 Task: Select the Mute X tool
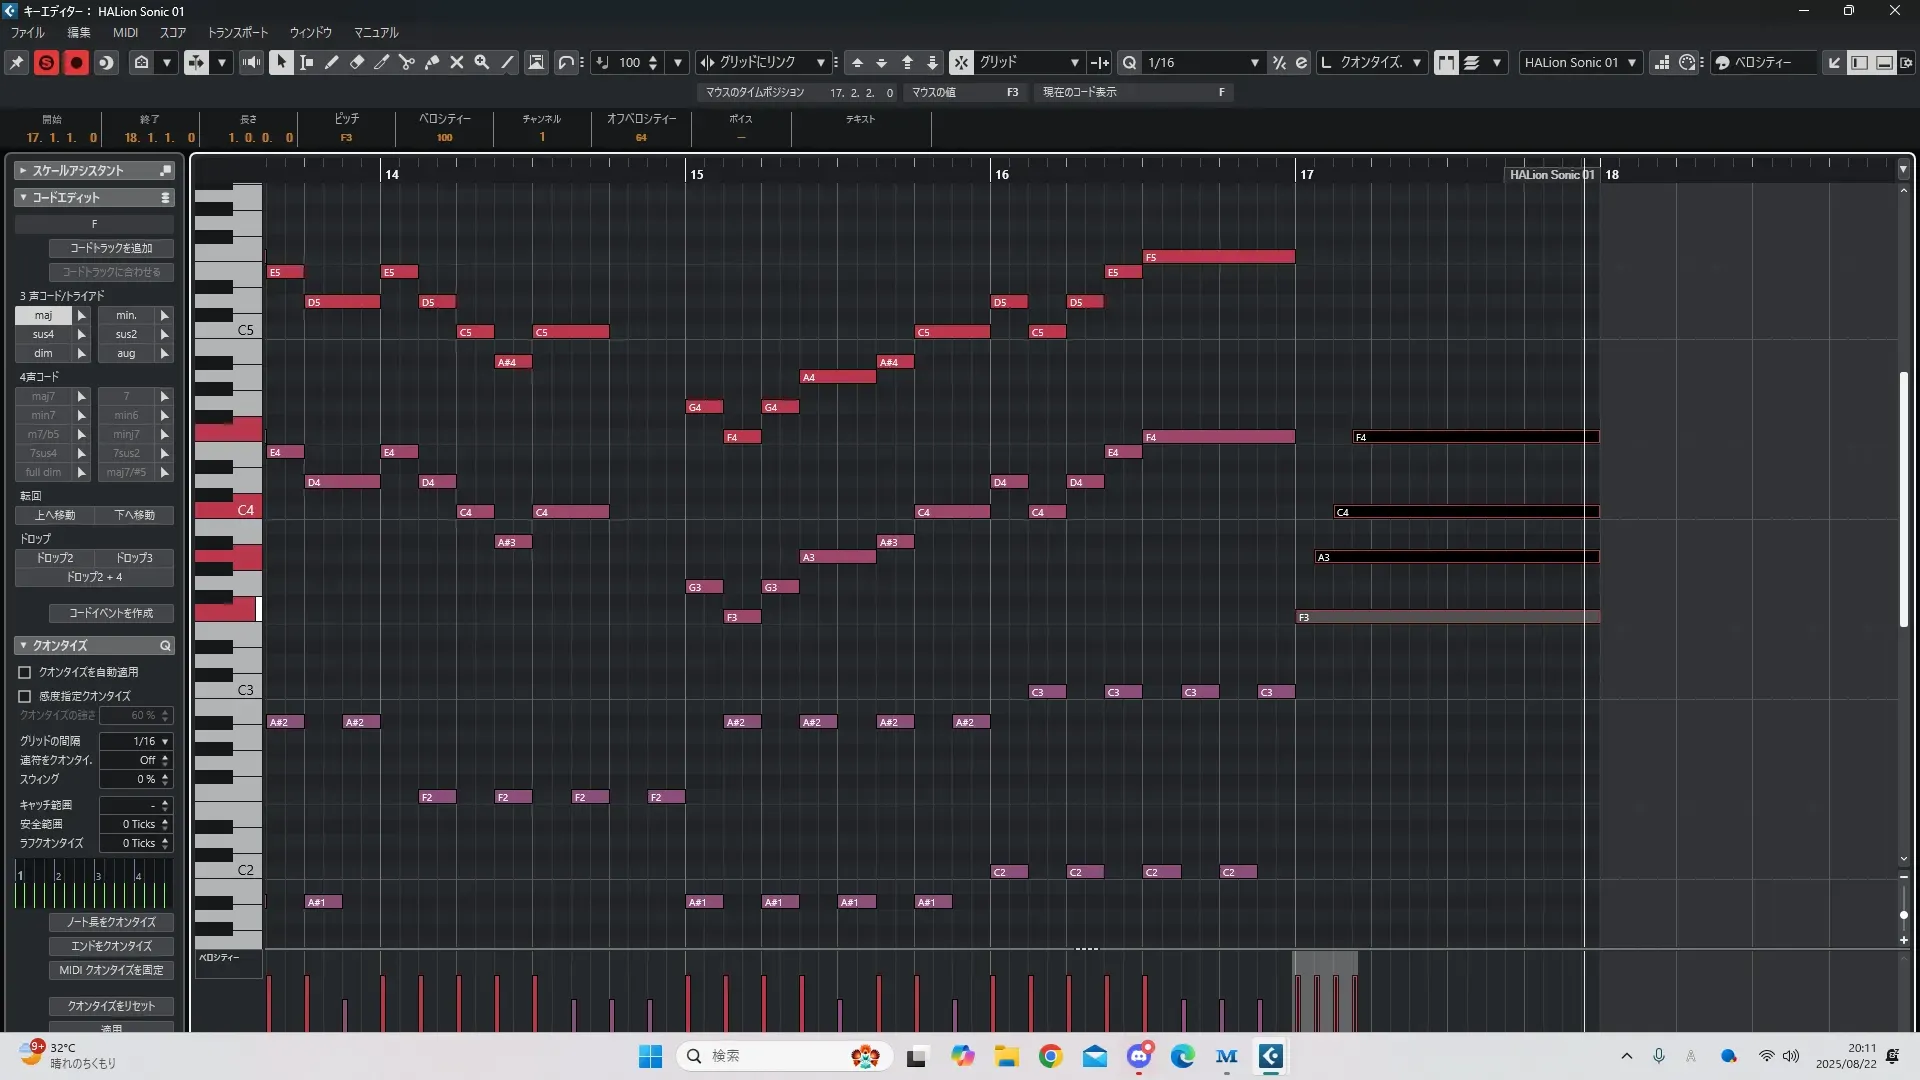click(457, 62)
